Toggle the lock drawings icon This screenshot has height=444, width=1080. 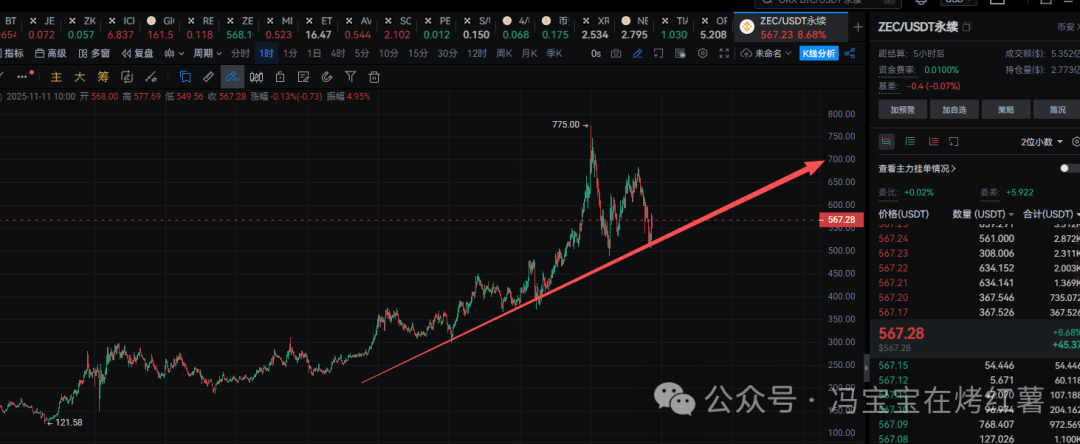click(x=280, y=76)
